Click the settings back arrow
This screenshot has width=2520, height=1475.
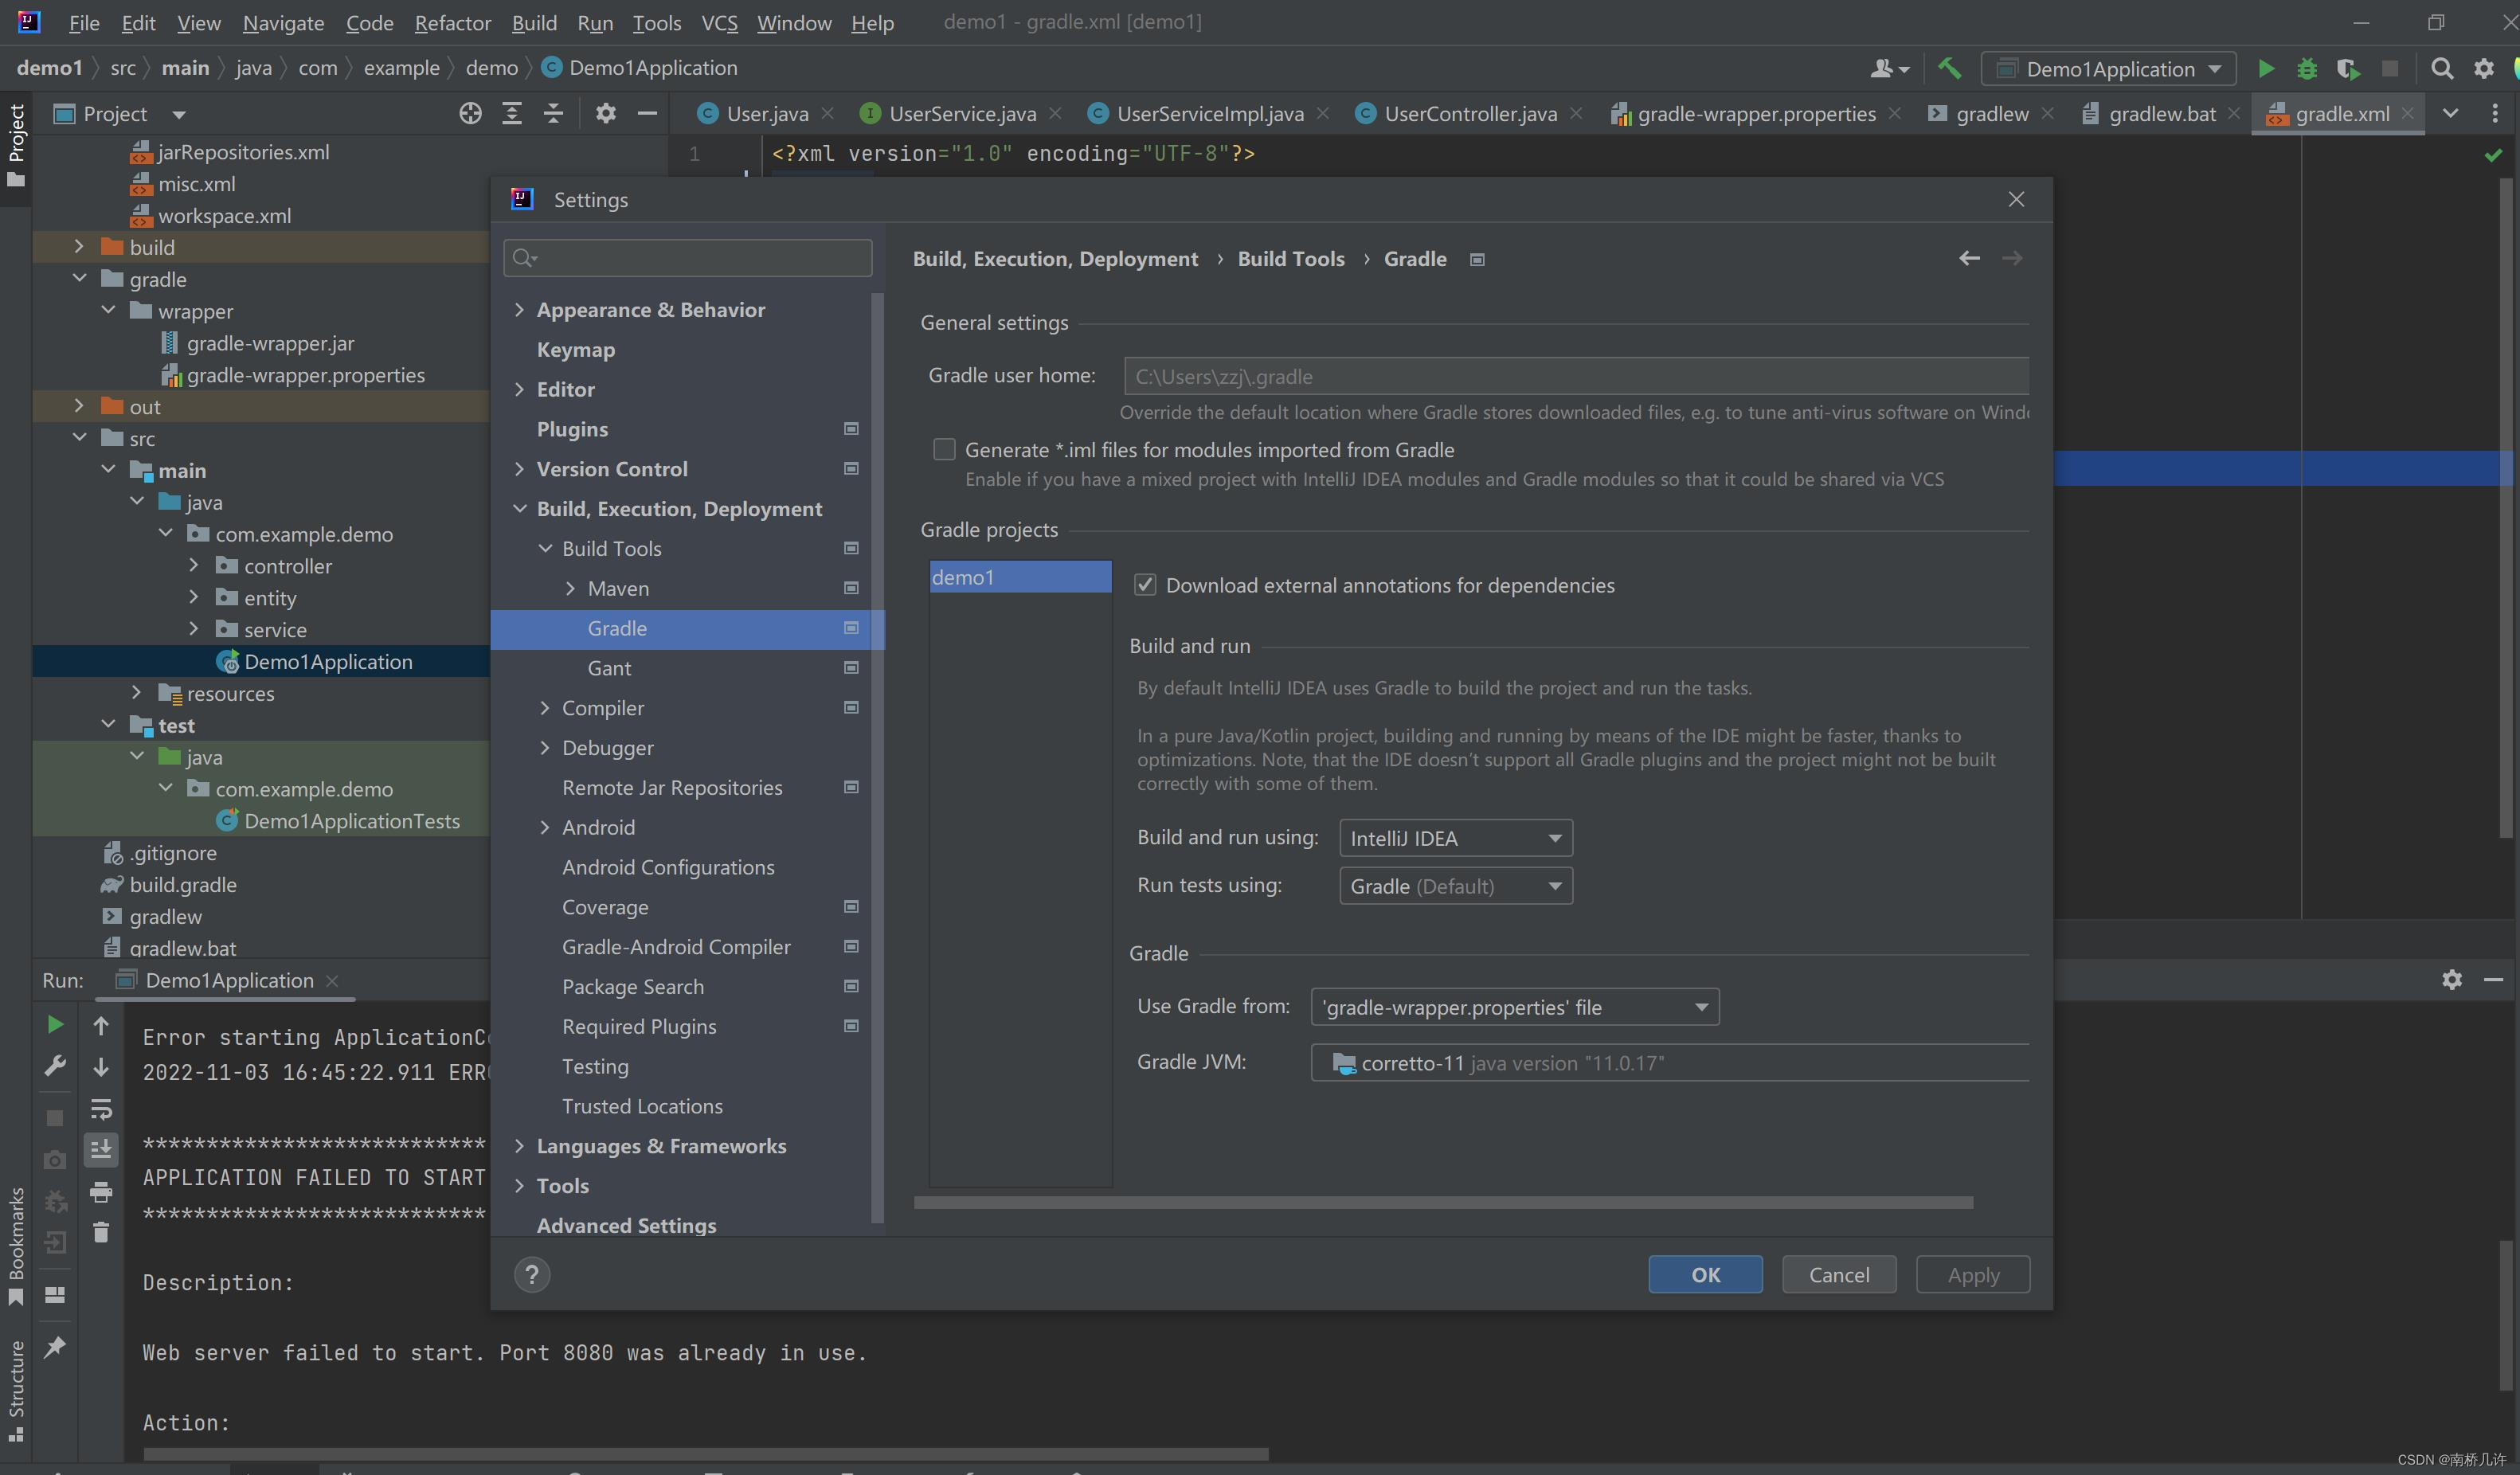coord(1969,259)
